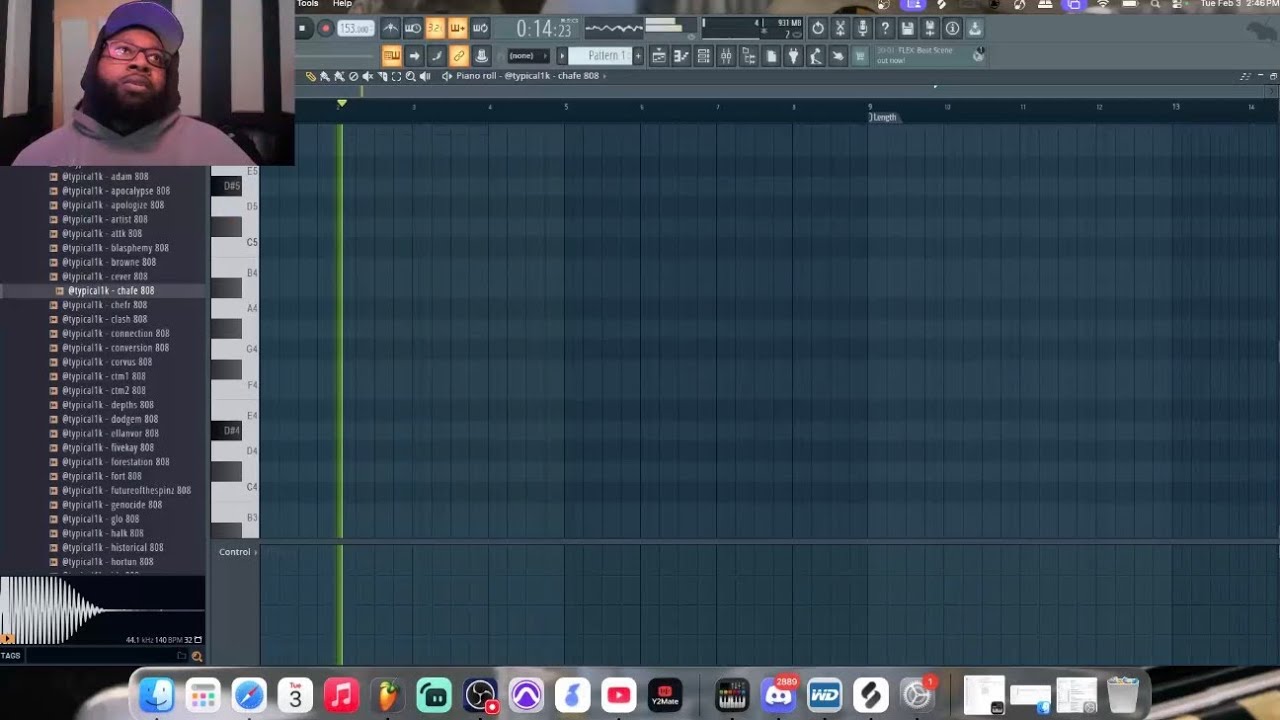The height and width of the screenshot is (720, 1280).
Task: Click the stop playback button
Action: (302, 29)
